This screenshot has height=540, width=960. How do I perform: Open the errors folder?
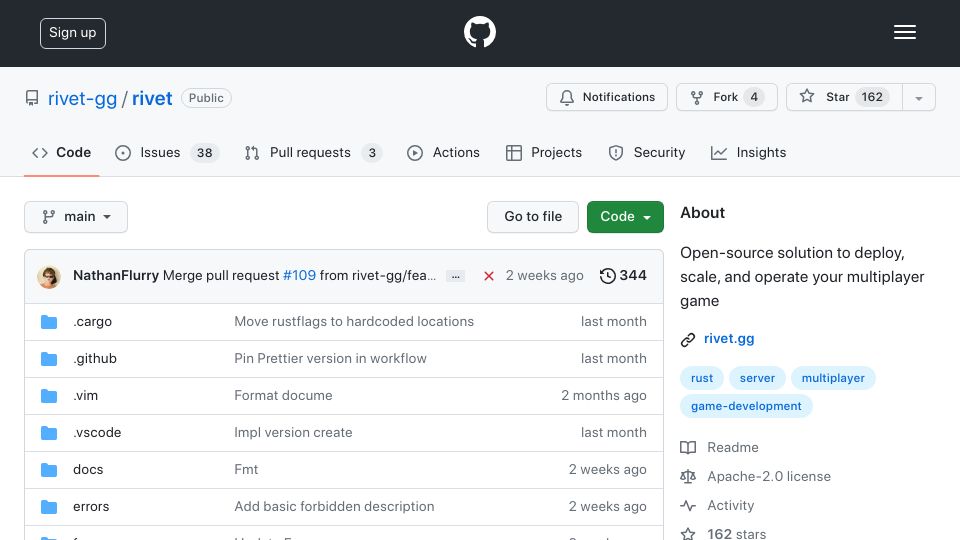[91, 507]
